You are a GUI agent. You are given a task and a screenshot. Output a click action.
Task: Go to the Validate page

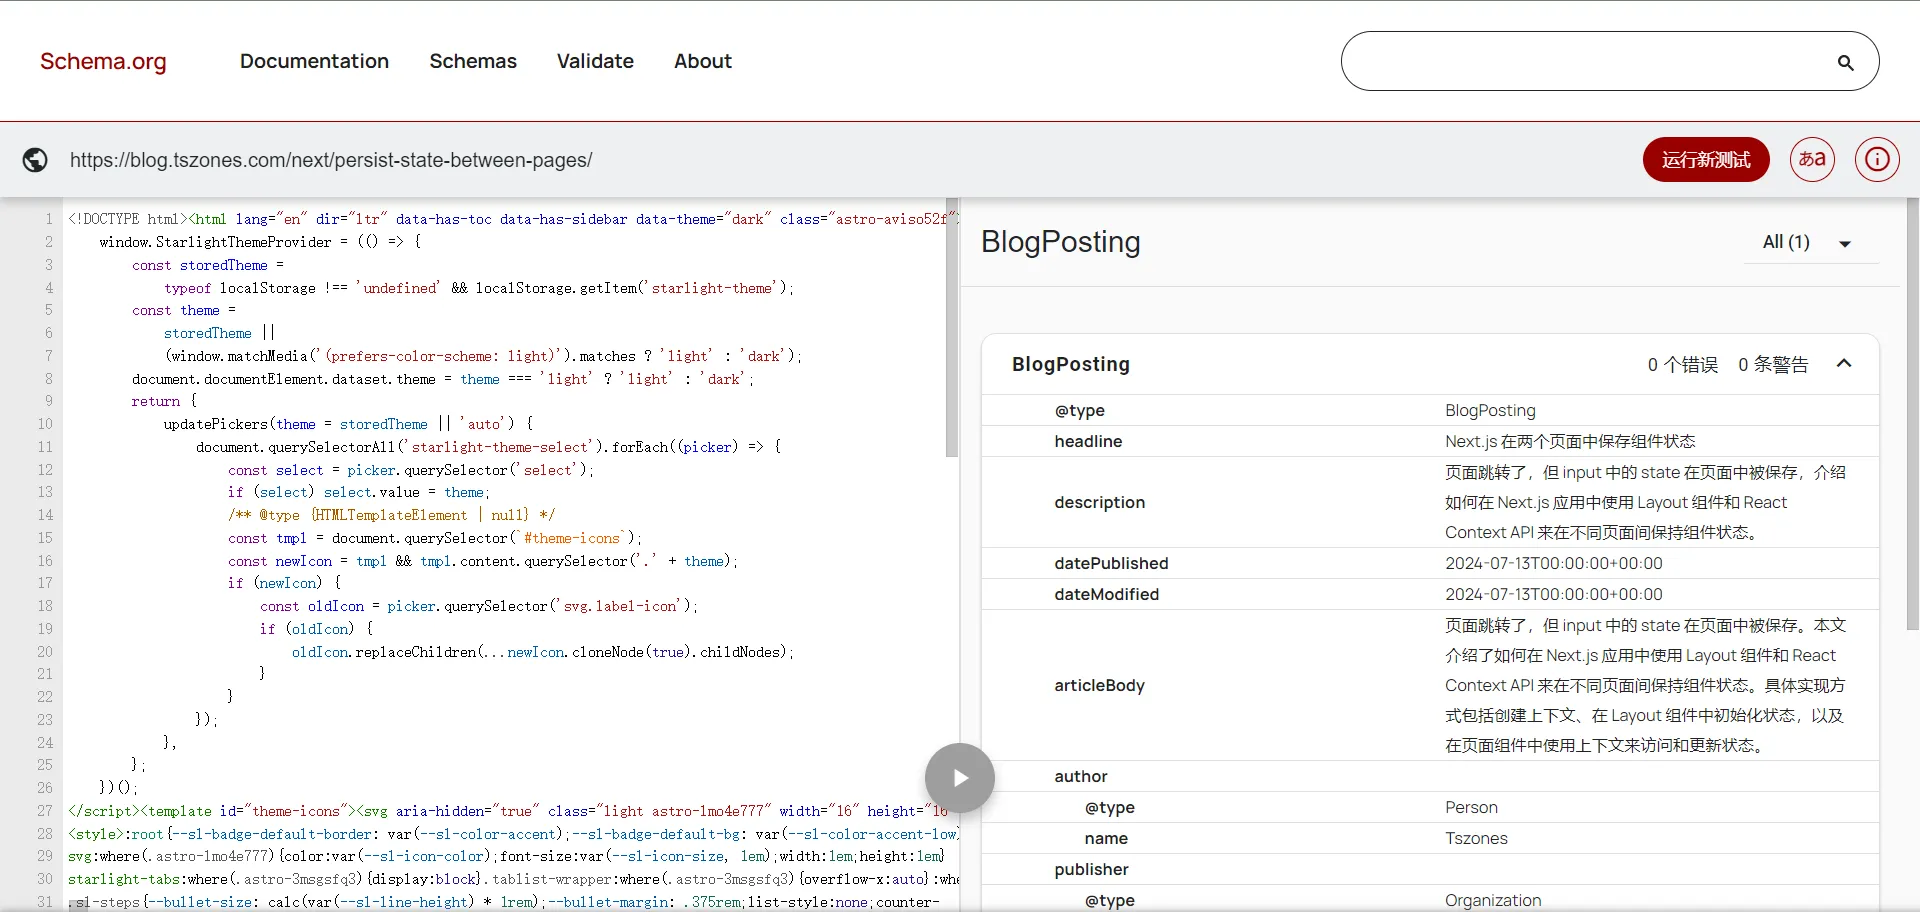(595, 61)
